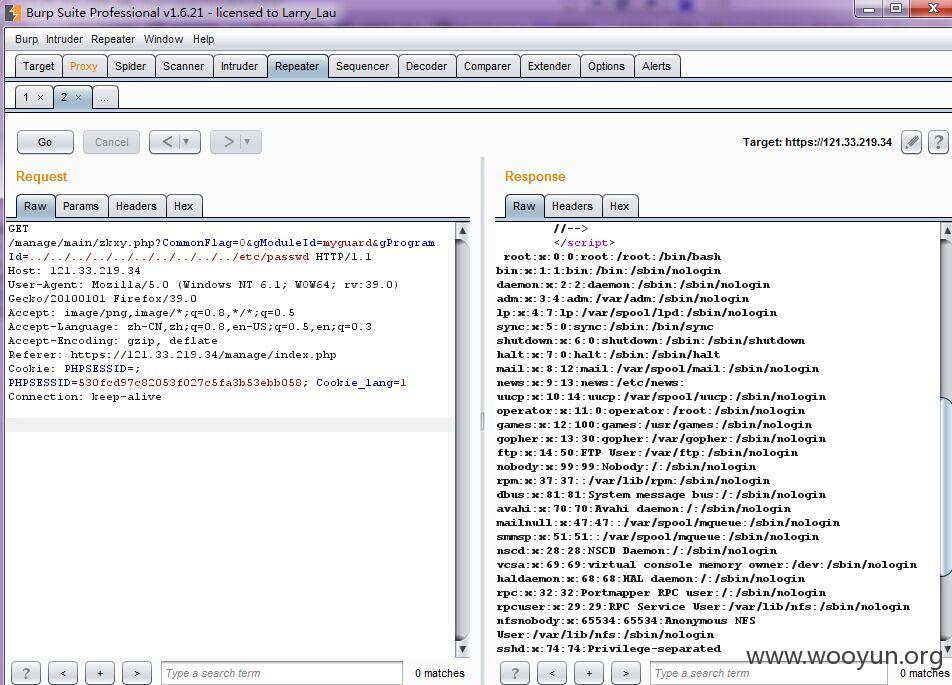Select response Raw view tab

(524, 206)
